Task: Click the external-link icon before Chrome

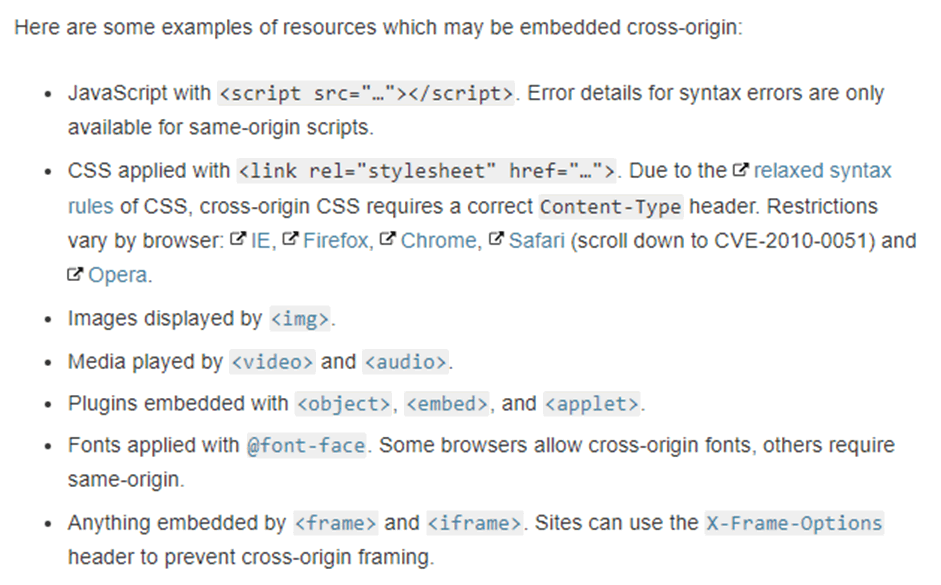Action: pos(388,239)
